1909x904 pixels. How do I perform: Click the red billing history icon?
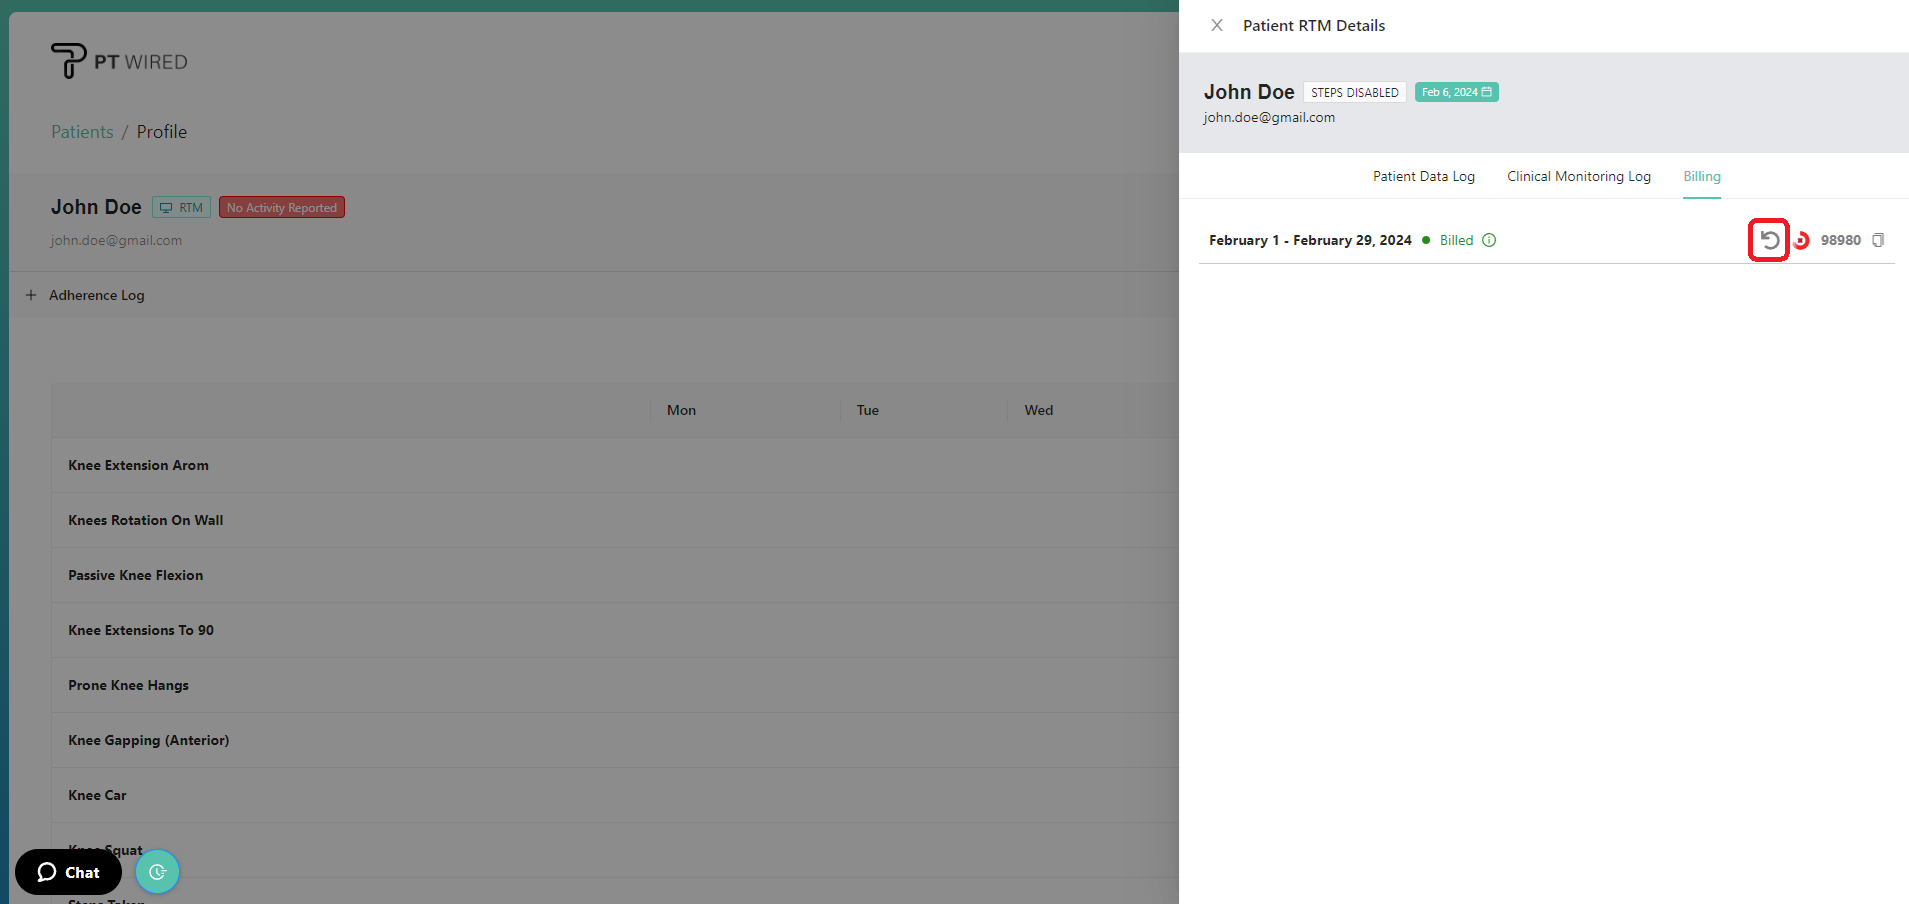[x=1801, y=240]
